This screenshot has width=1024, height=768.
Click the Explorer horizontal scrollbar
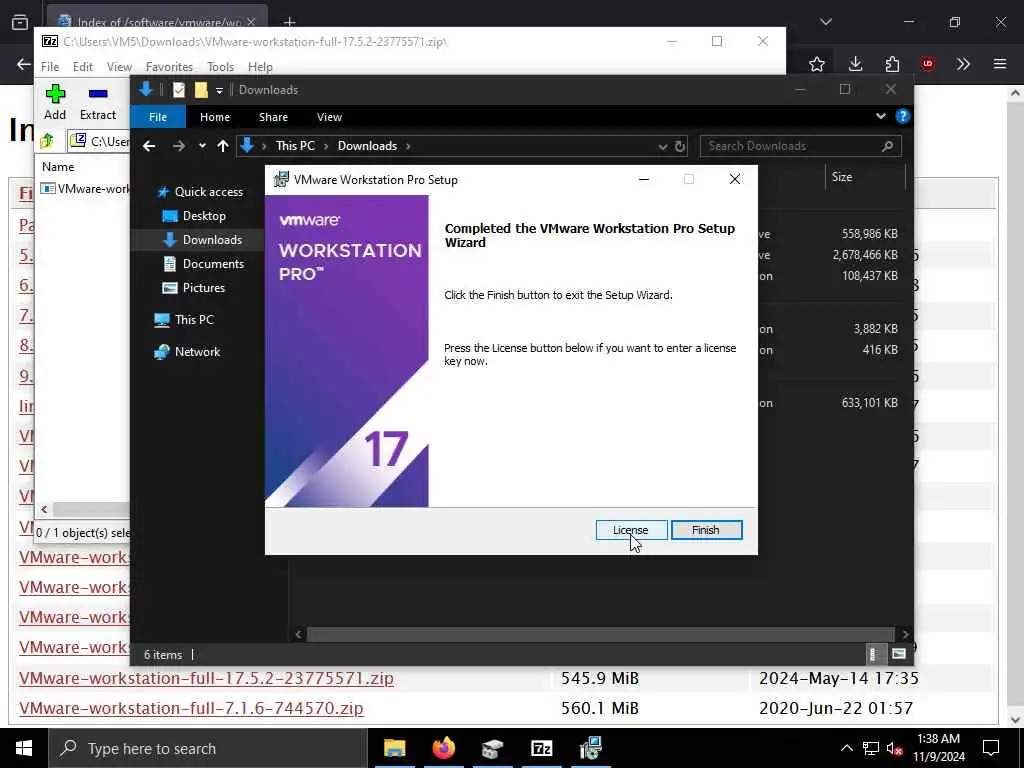point(600,634)
